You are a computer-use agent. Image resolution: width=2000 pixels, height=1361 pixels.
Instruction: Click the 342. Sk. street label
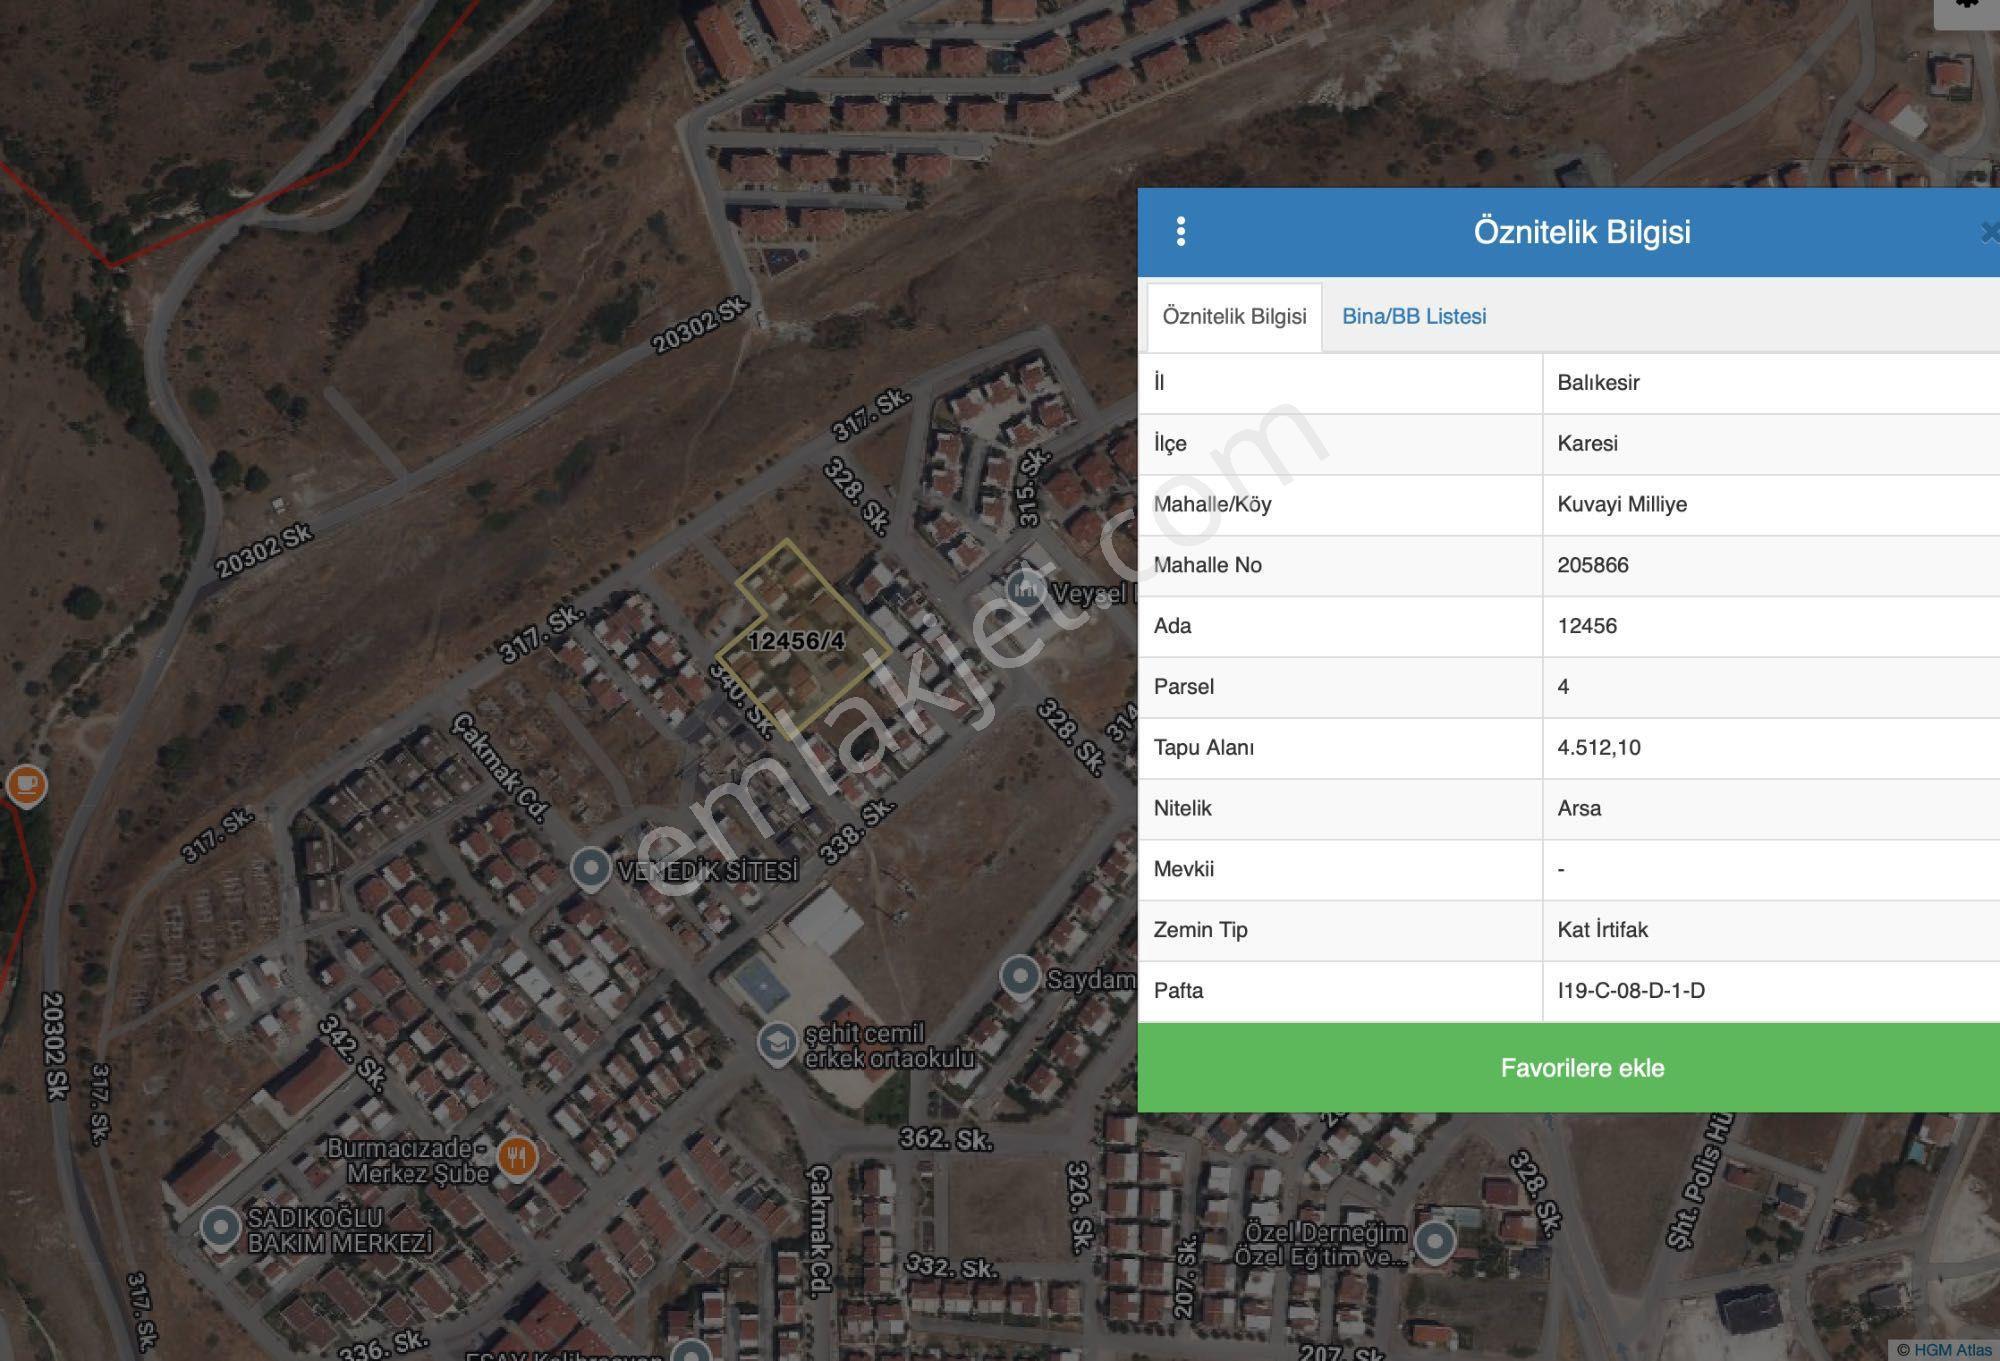click(x=352, y=1053)
